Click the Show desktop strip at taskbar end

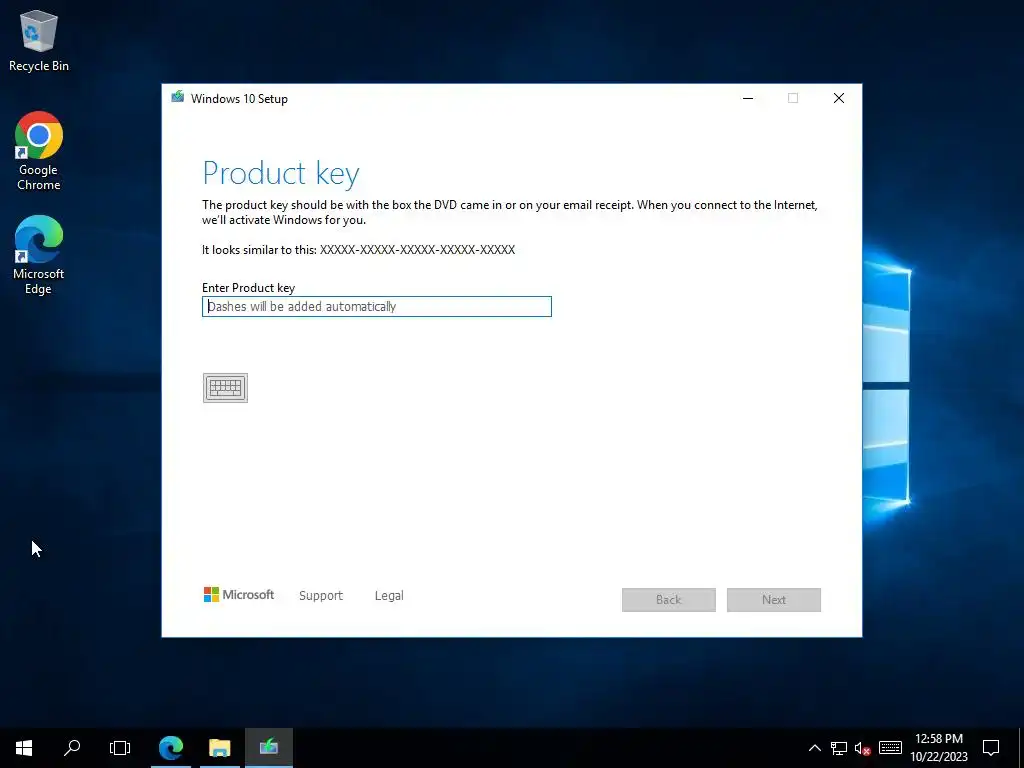pos(1021,748)
